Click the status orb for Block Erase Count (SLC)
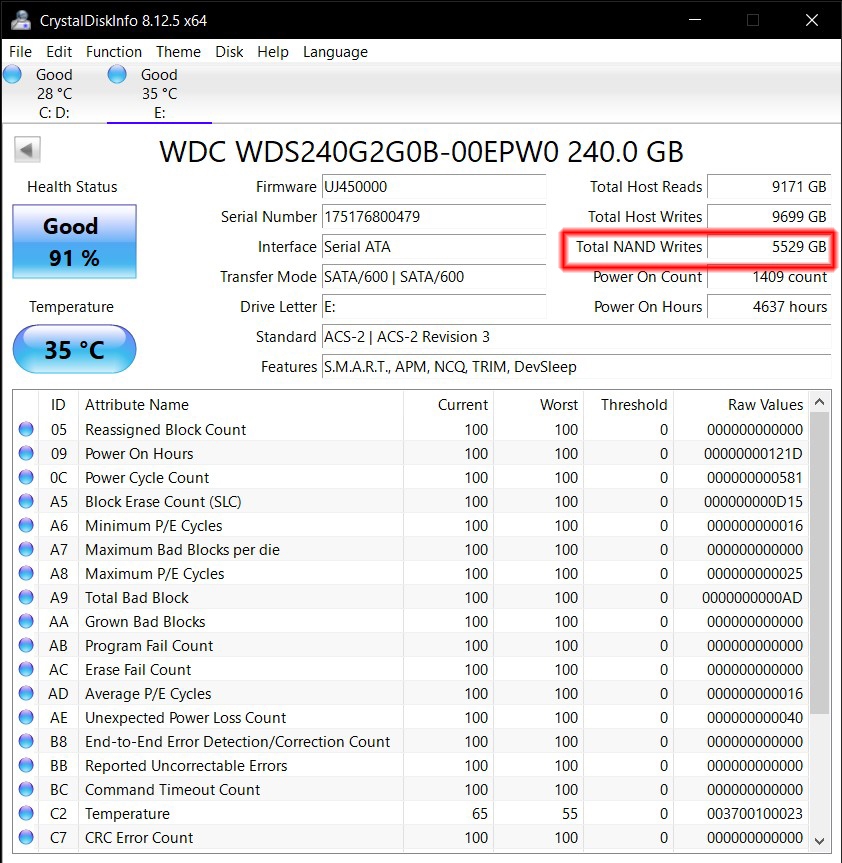Viewport: 842px width, 863px height. (26, 501)
